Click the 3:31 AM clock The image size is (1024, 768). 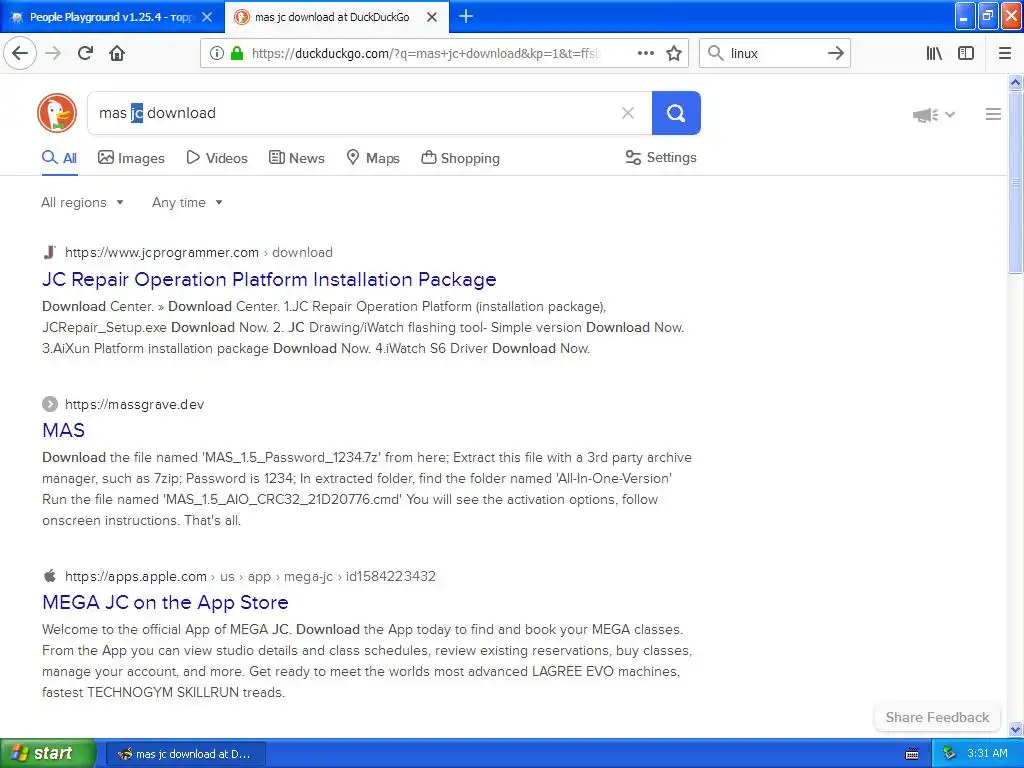pyautogui.click(x=987, y=754)
